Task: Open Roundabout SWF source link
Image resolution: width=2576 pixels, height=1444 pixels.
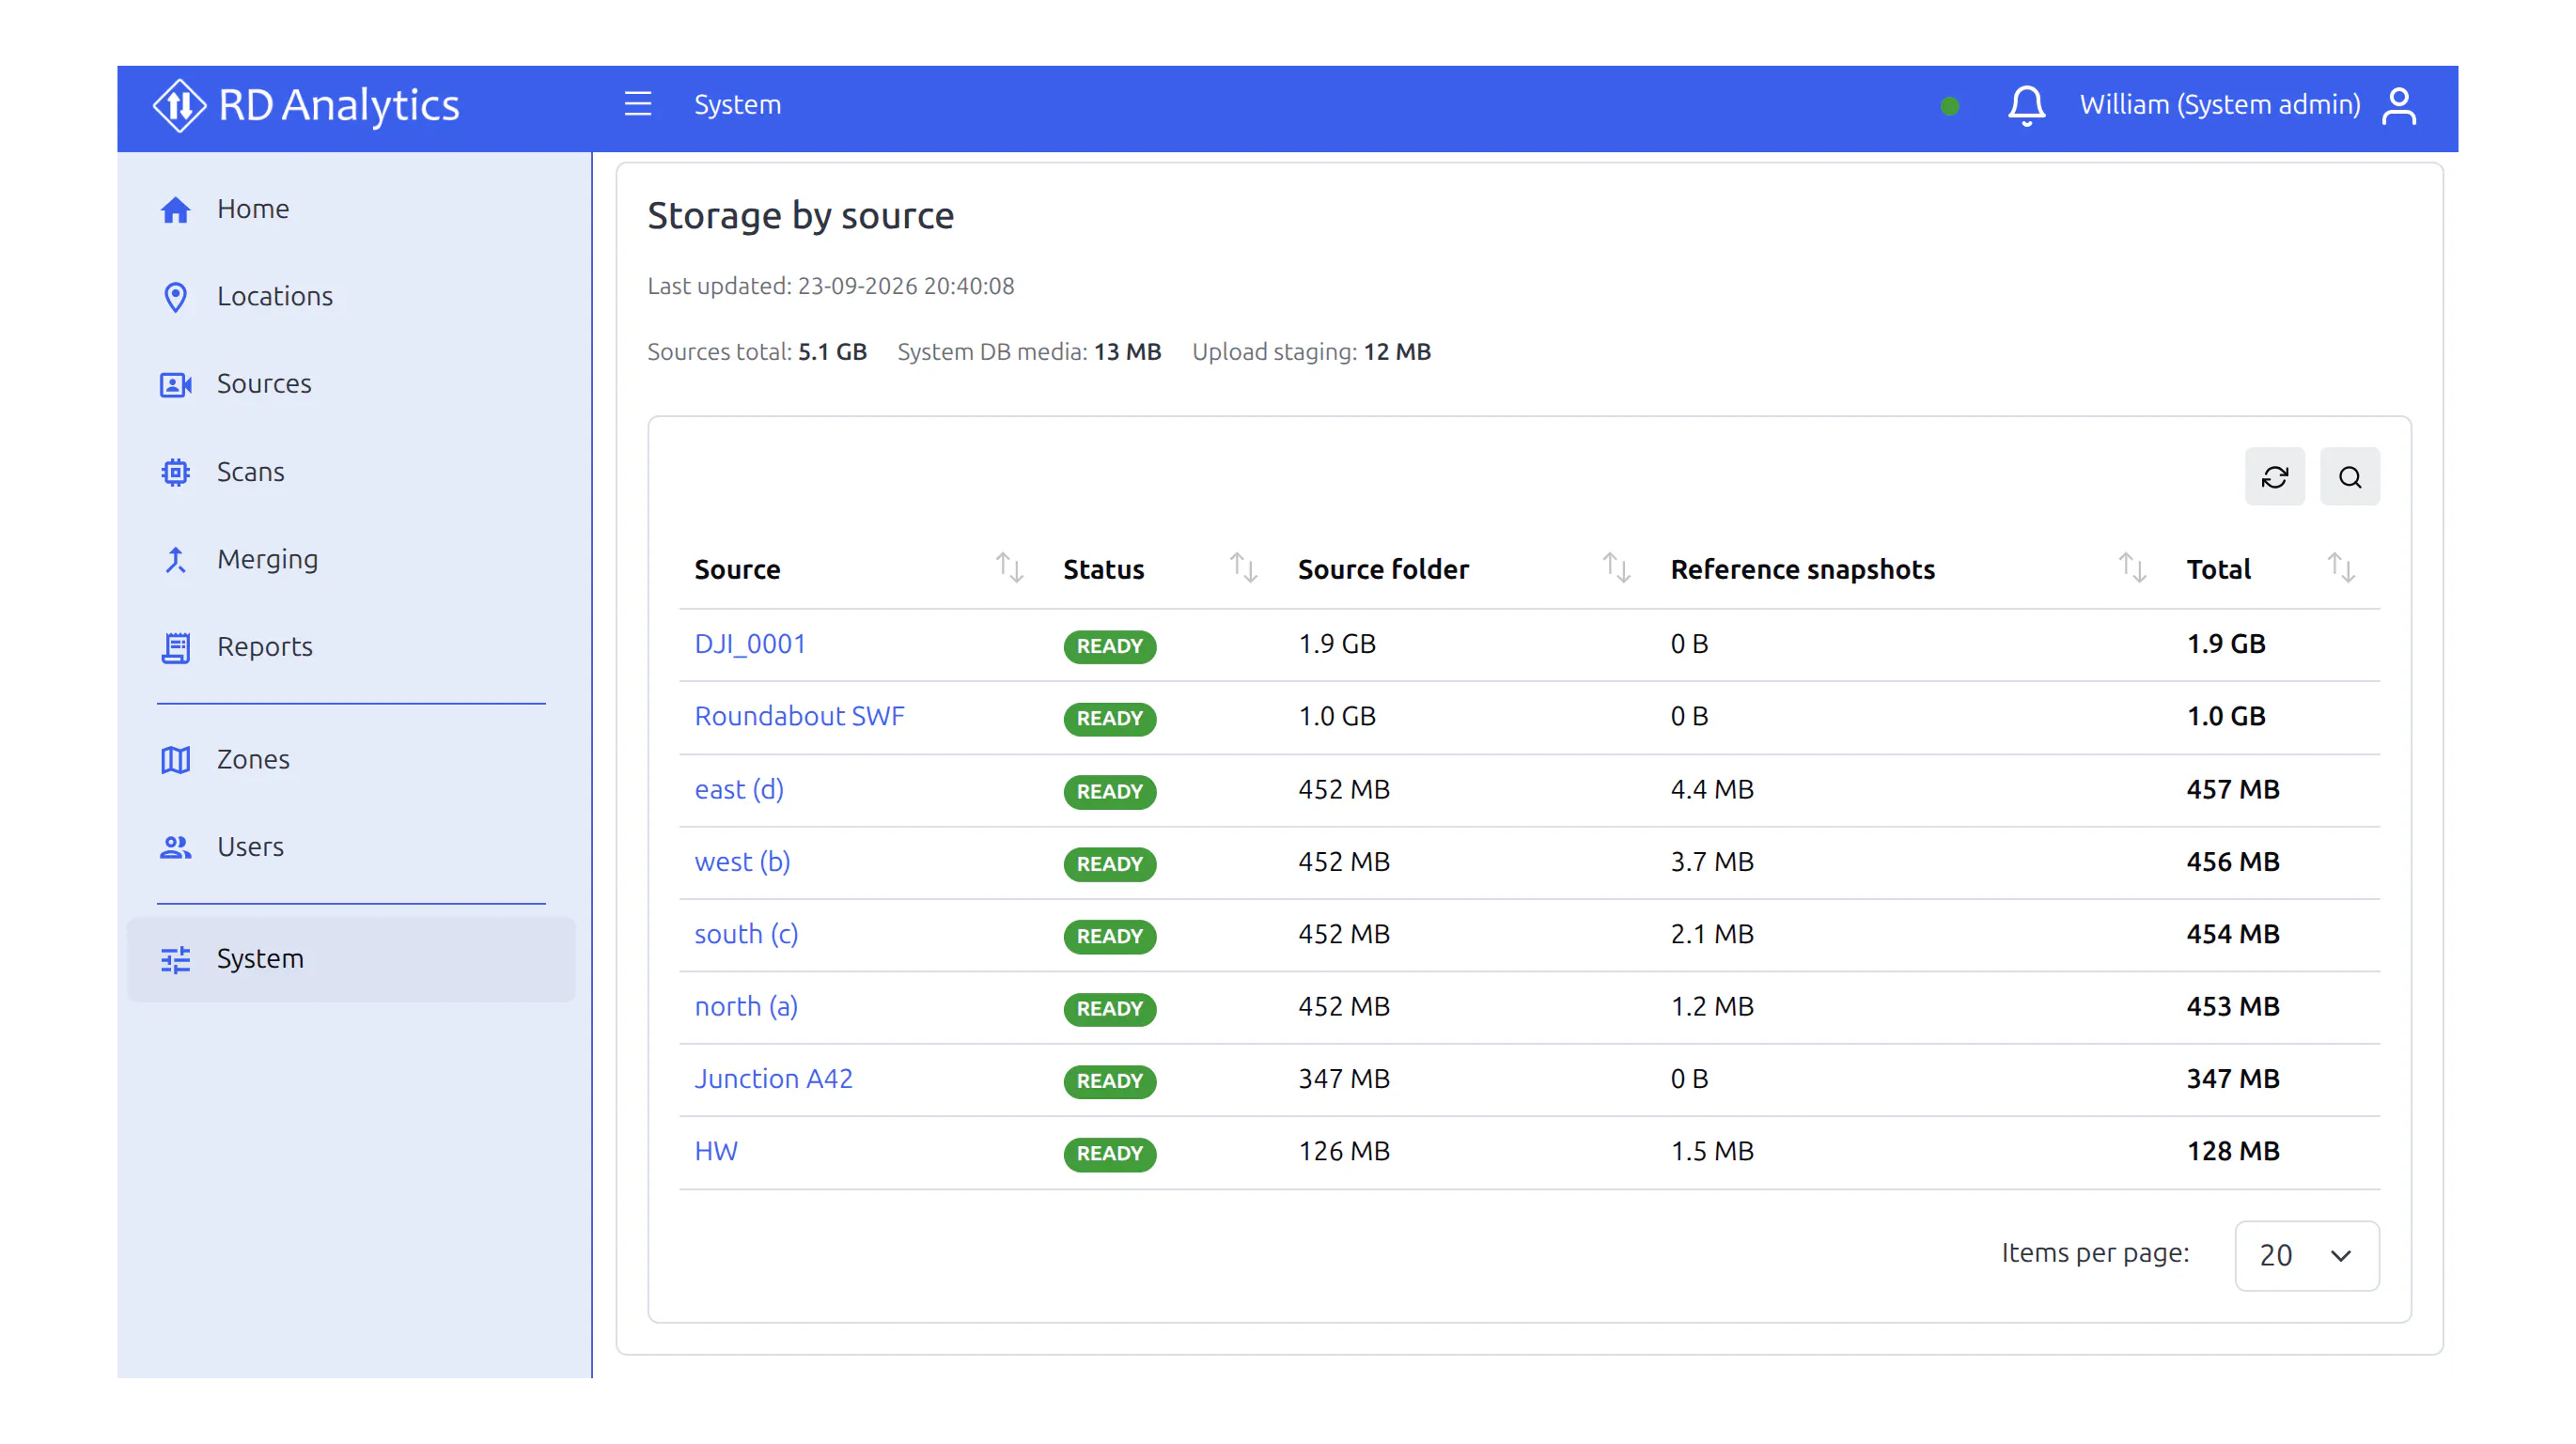Action: [x=799, y=716]
